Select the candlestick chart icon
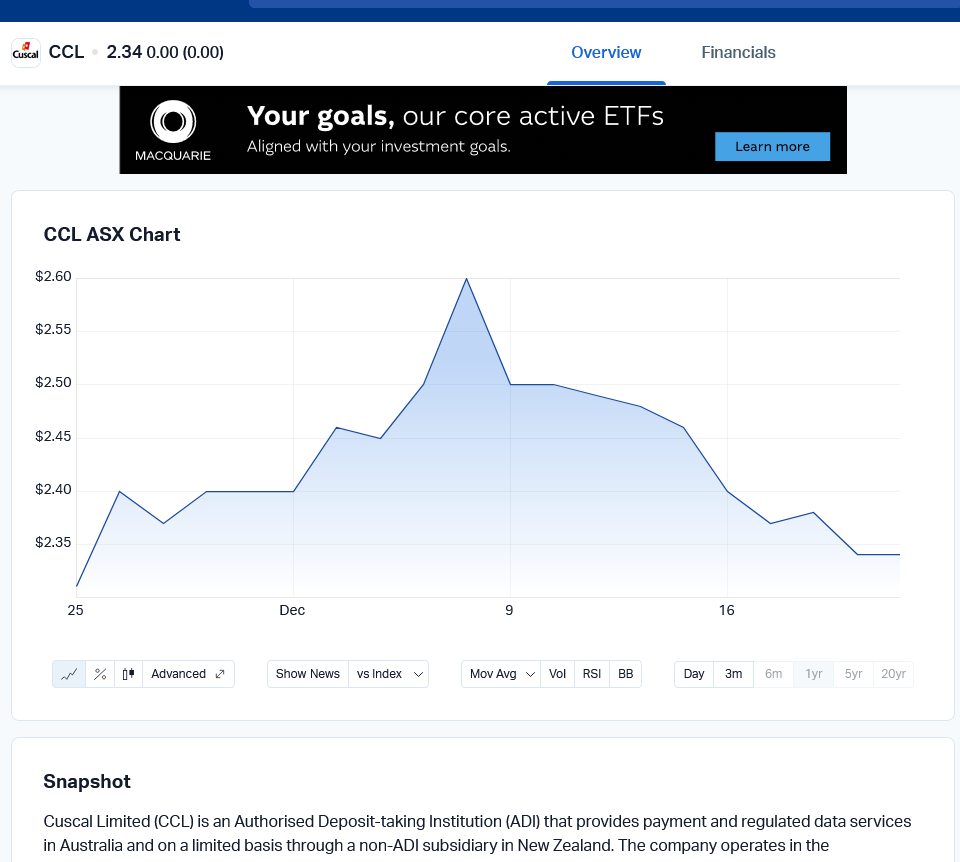This screenshot has width=960, height=862. 128,674
